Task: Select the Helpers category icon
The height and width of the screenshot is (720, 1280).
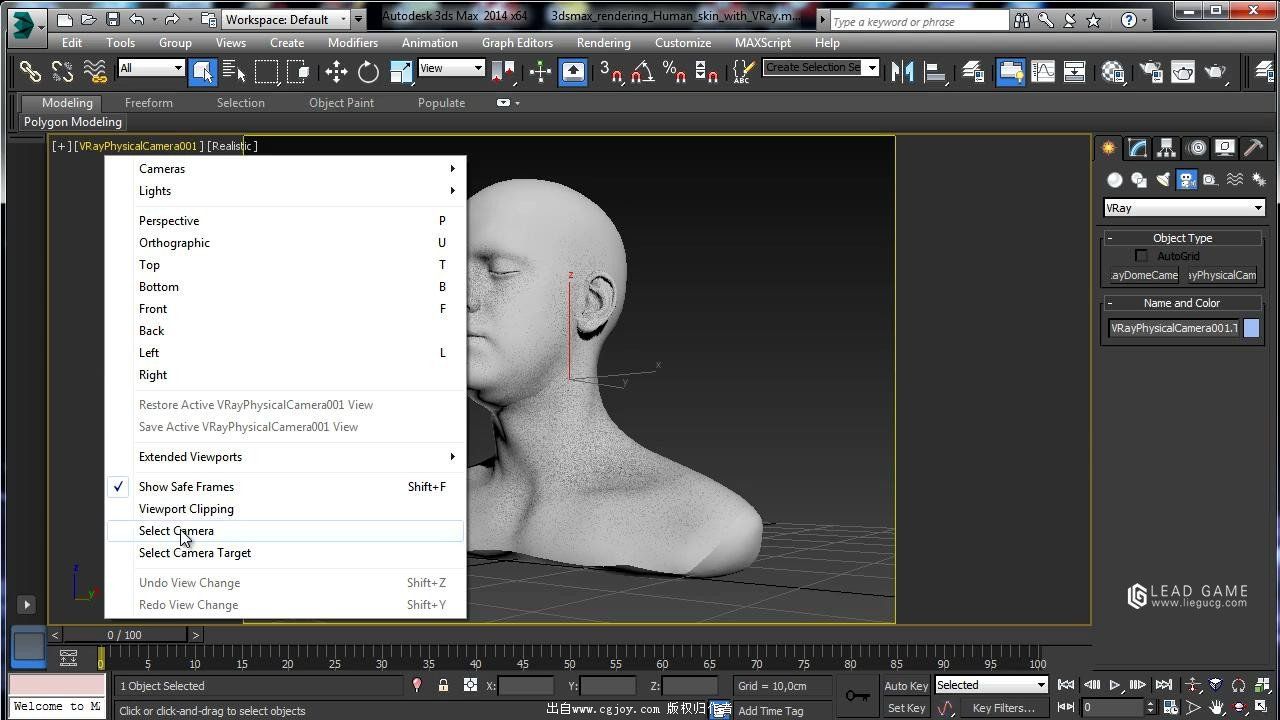Action: 1210,180
